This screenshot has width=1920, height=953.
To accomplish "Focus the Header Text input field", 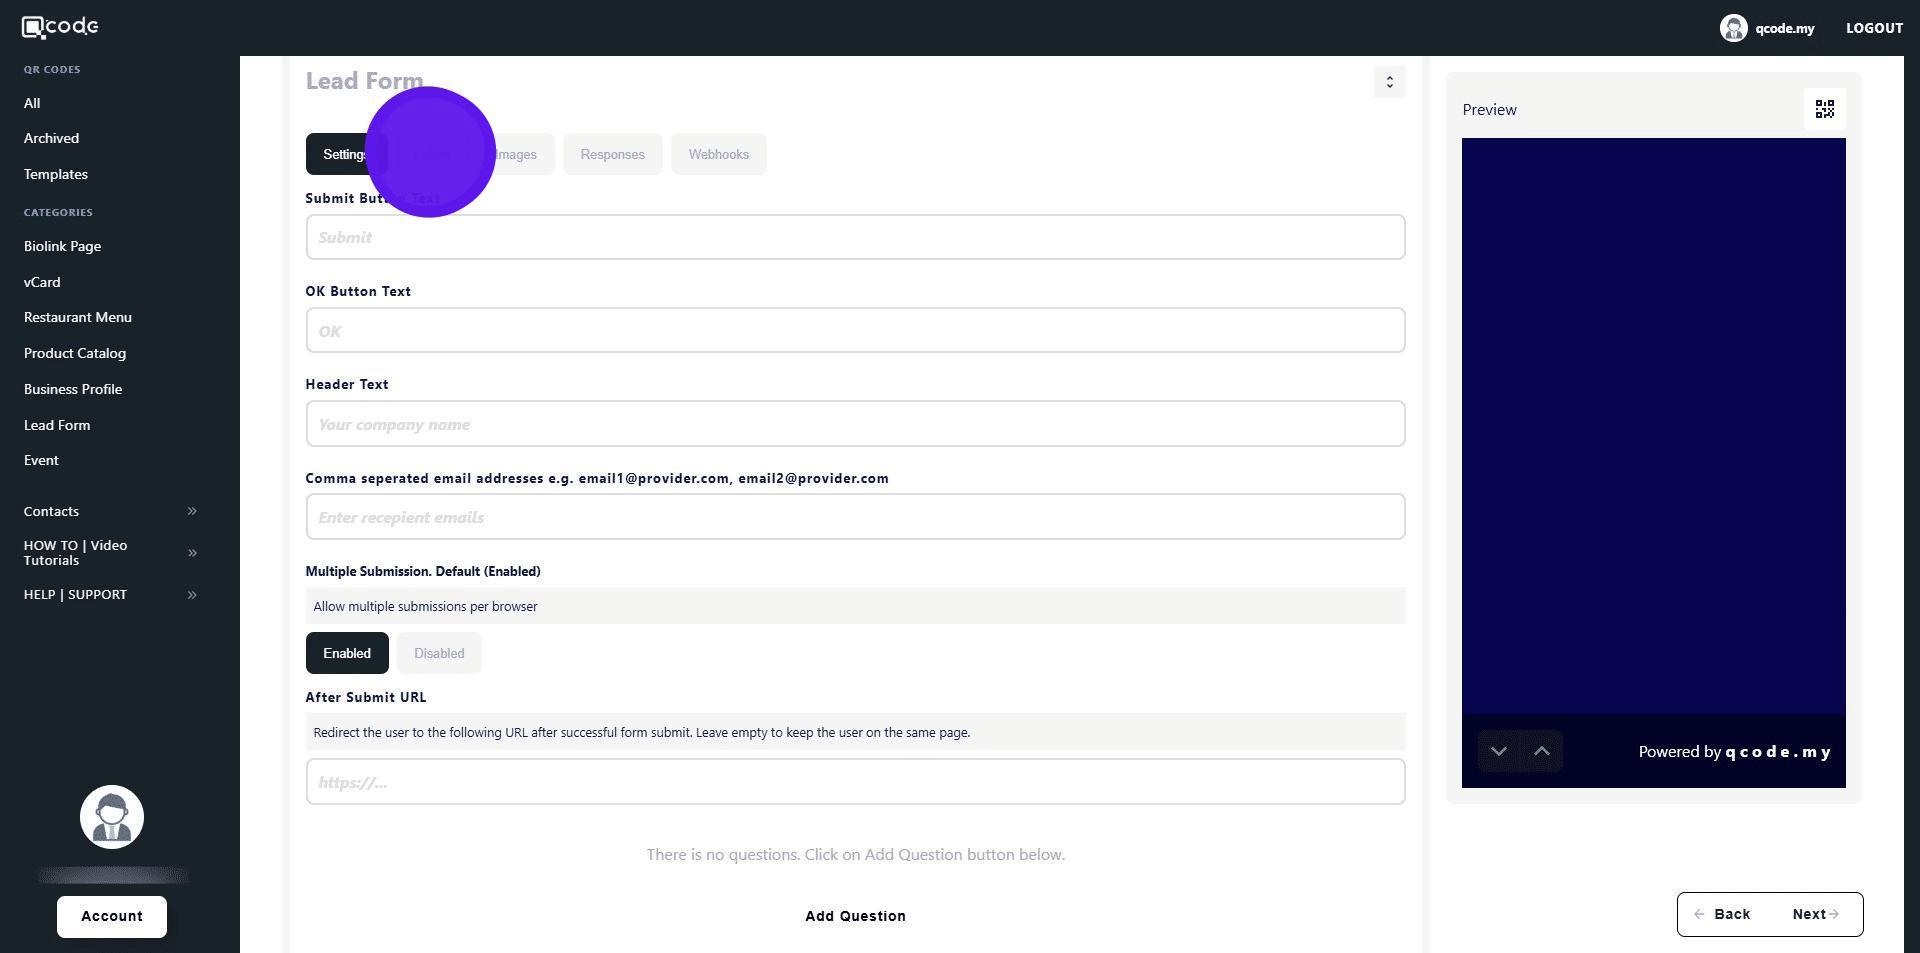I will tap(855, 424).
